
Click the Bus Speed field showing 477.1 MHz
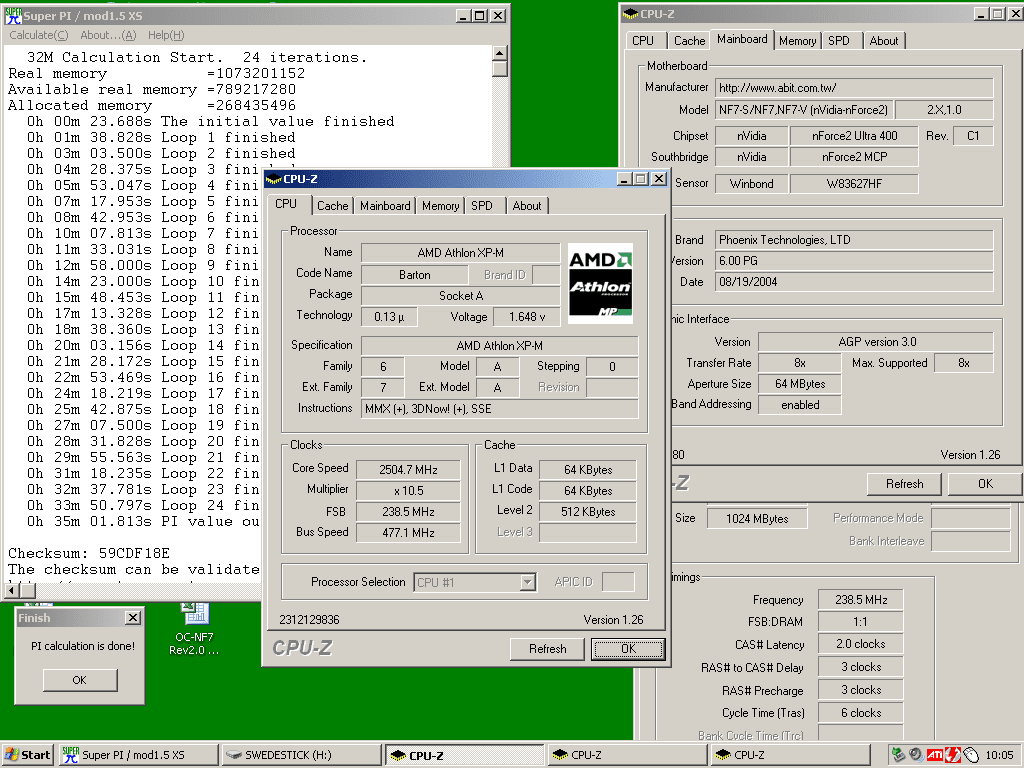408,532
